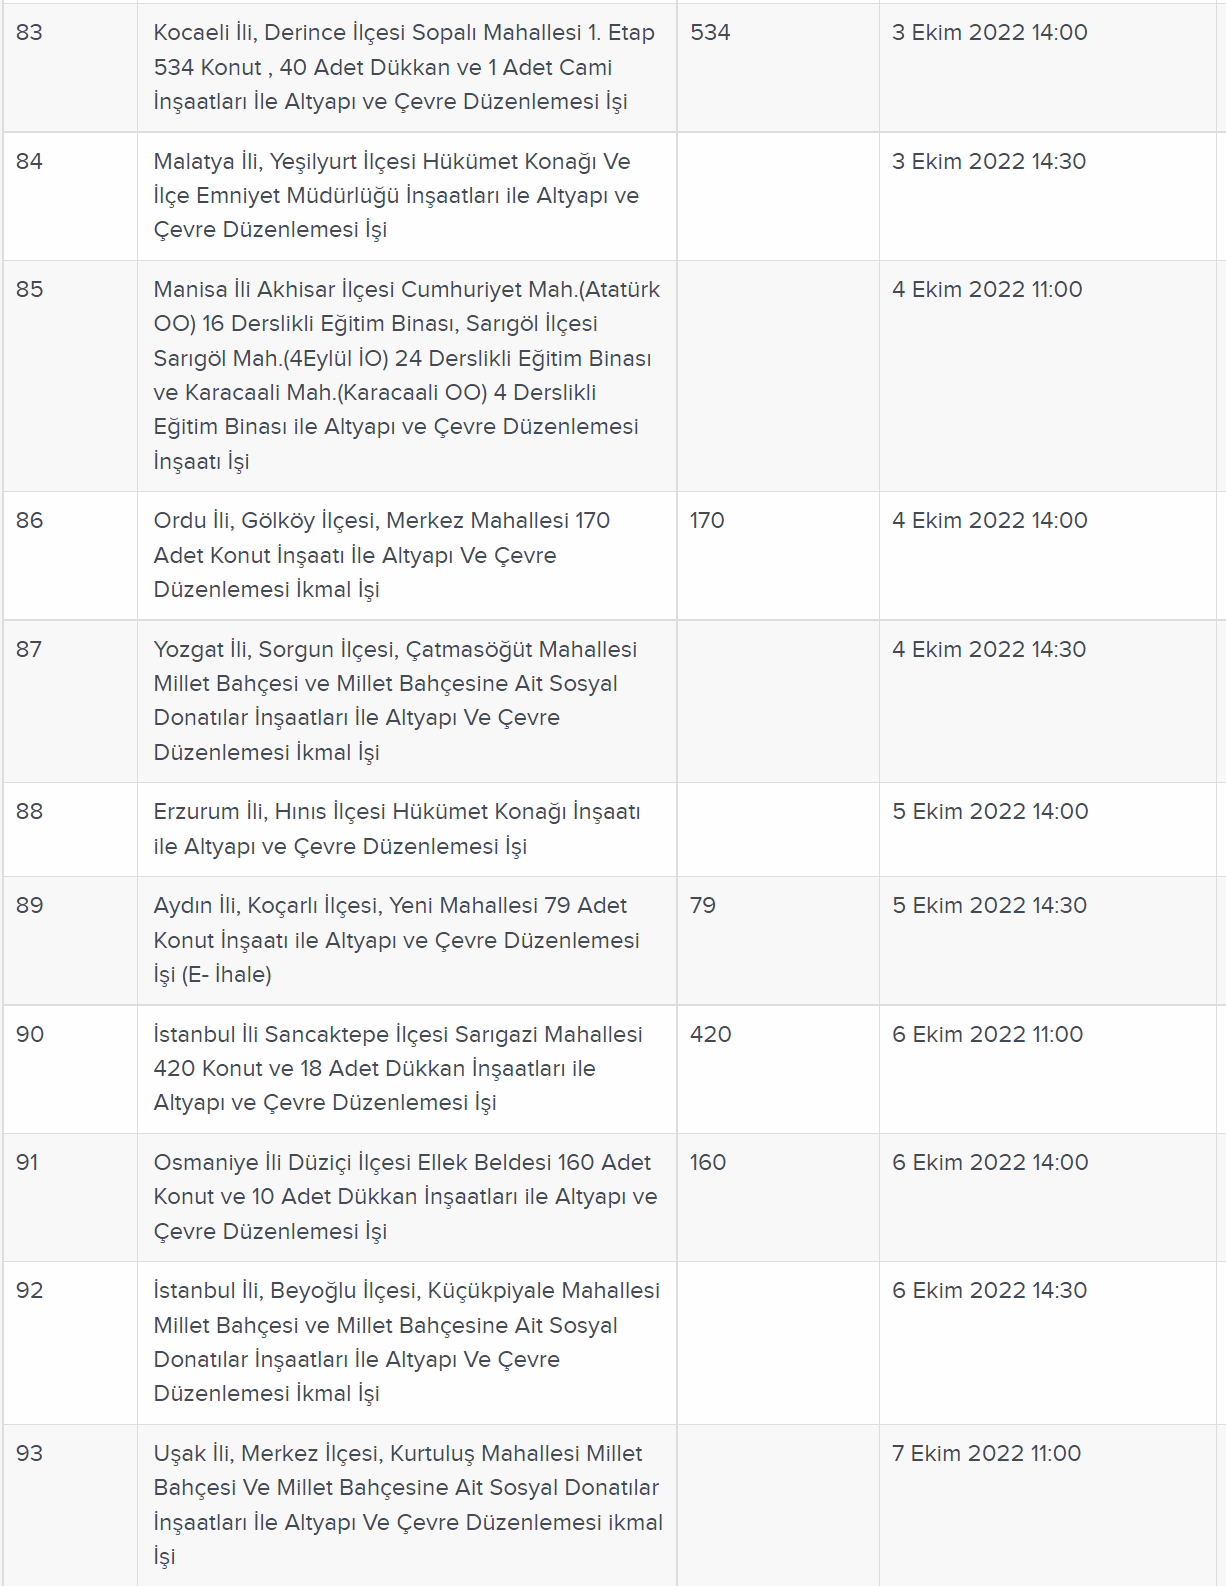This screenshot has width=1226, height=1586.
Task: Select row number 83 cell
Action: click(70, 67)
